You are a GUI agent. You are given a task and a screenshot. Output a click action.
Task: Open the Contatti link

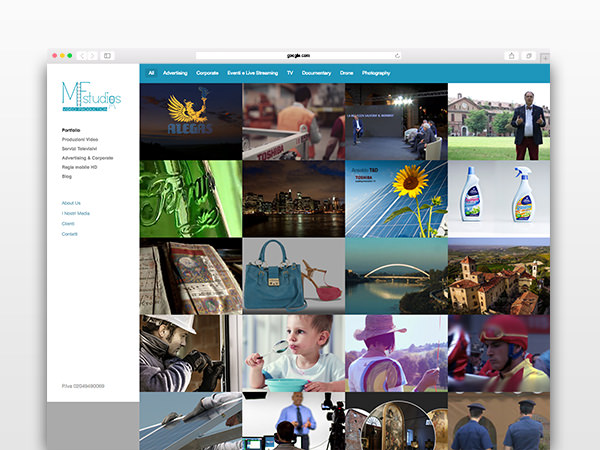point(69,234)
